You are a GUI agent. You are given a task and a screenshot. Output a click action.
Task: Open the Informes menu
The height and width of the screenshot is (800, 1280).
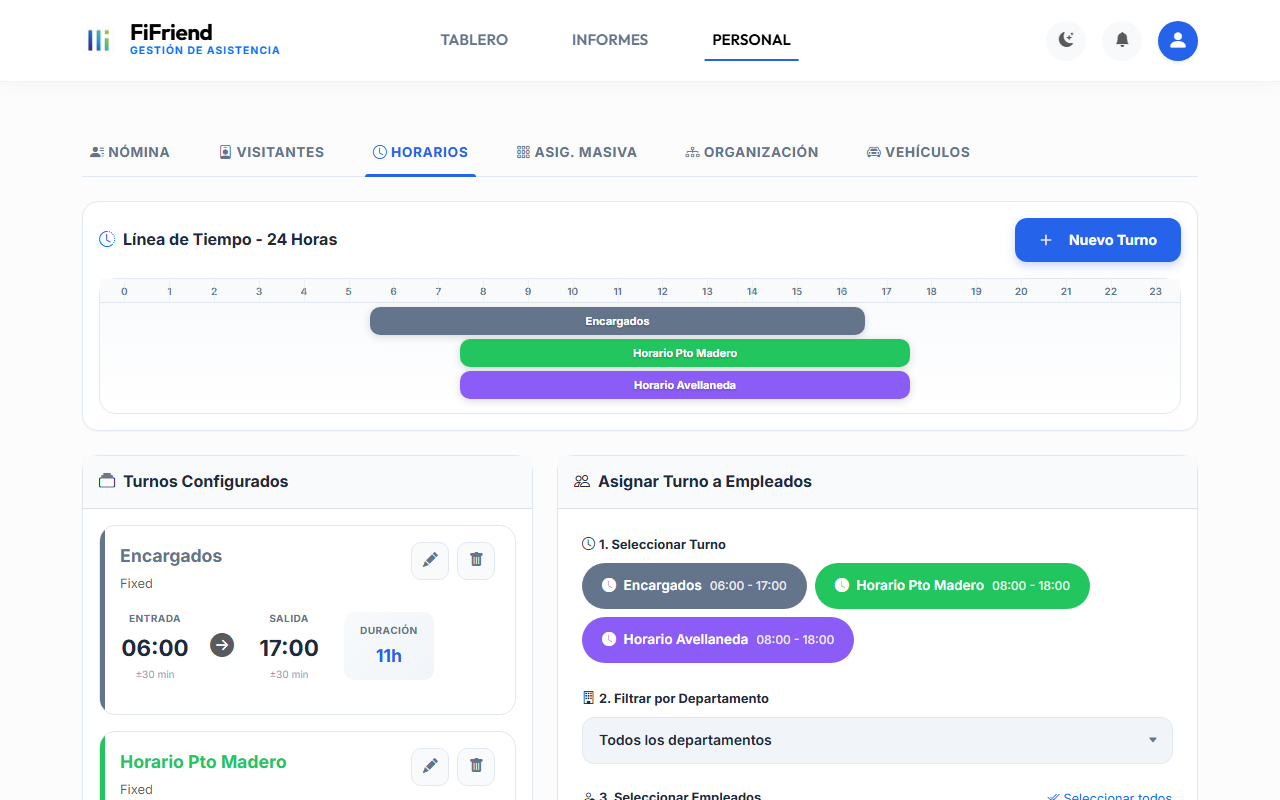tap(610, 40)
